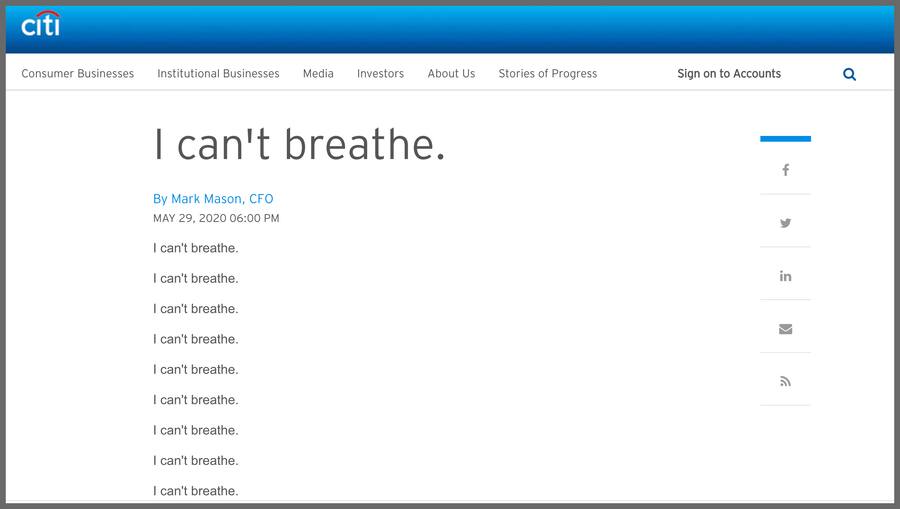Image resolution: width=900 pixels, height=509 pixels.
Task: Share the article on Facebook
Action: [x=785, y=170]
